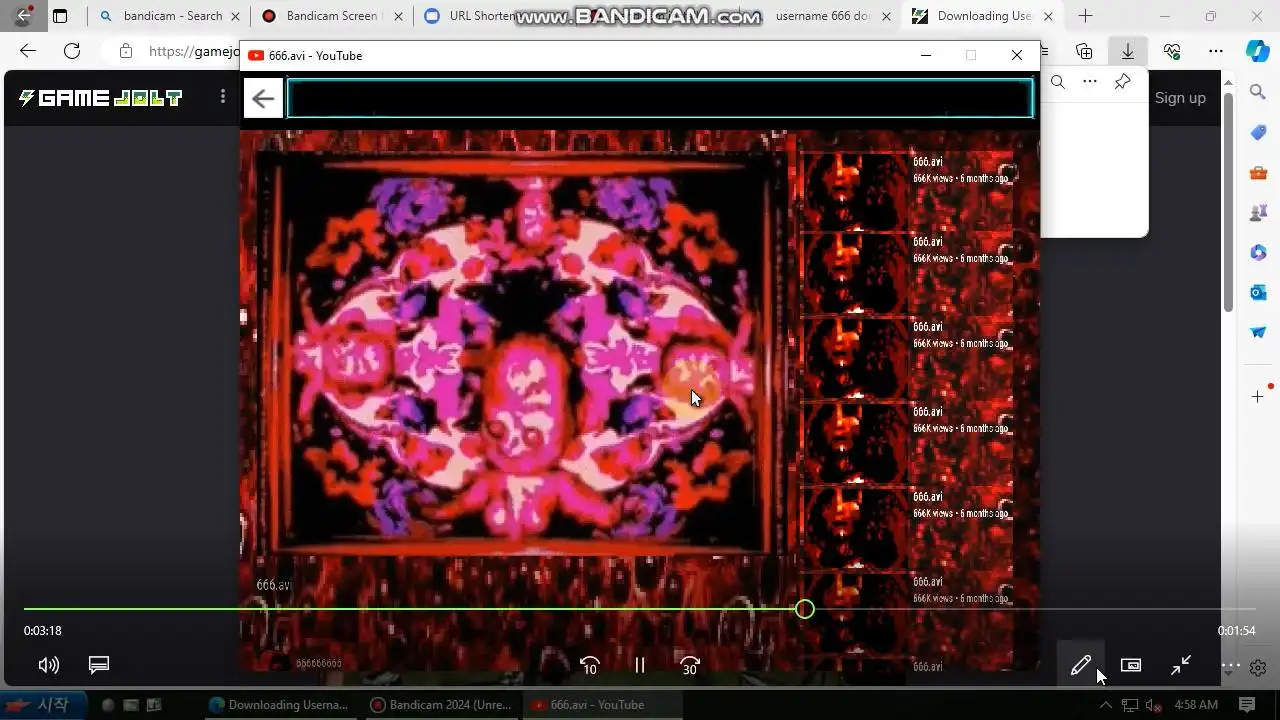The height and width of the screenshot is (720, 1280).
Task: Pause the video playback
Action: [640, 665]
